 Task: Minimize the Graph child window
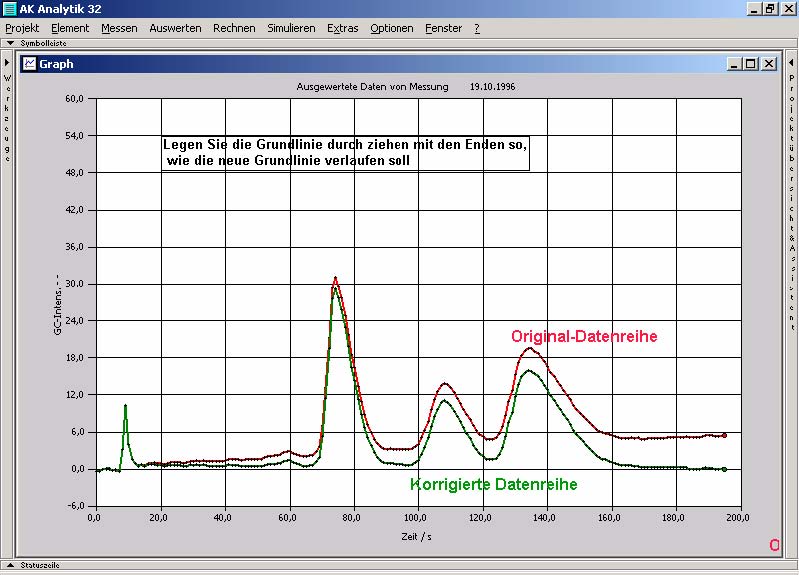click(734, 63)
